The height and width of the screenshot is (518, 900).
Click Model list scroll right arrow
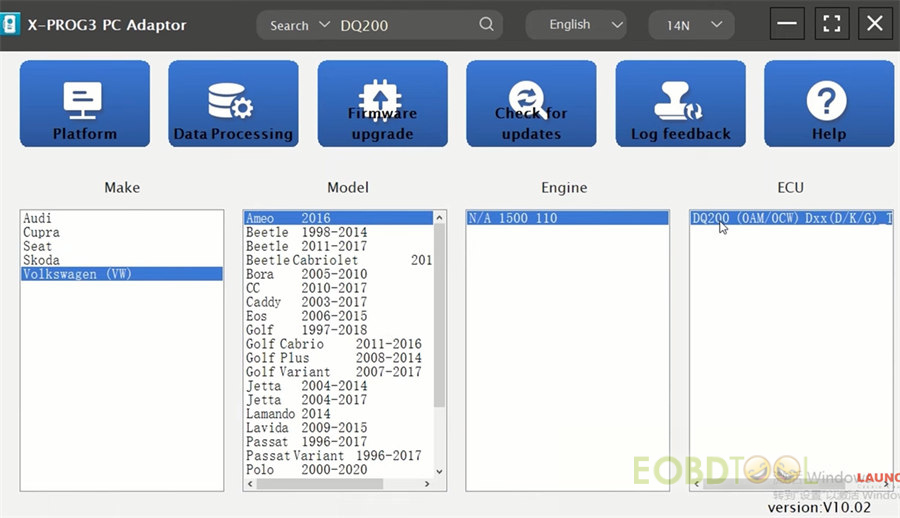tap(427, 484)
